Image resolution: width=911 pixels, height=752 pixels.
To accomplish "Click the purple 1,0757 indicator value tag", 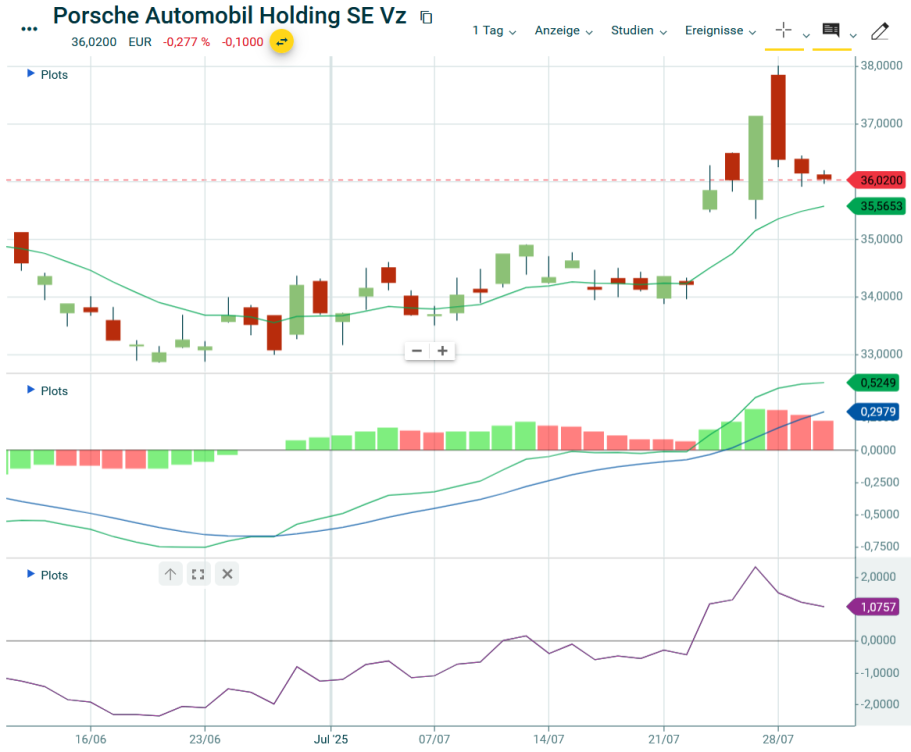I will [x=873, y=607].
